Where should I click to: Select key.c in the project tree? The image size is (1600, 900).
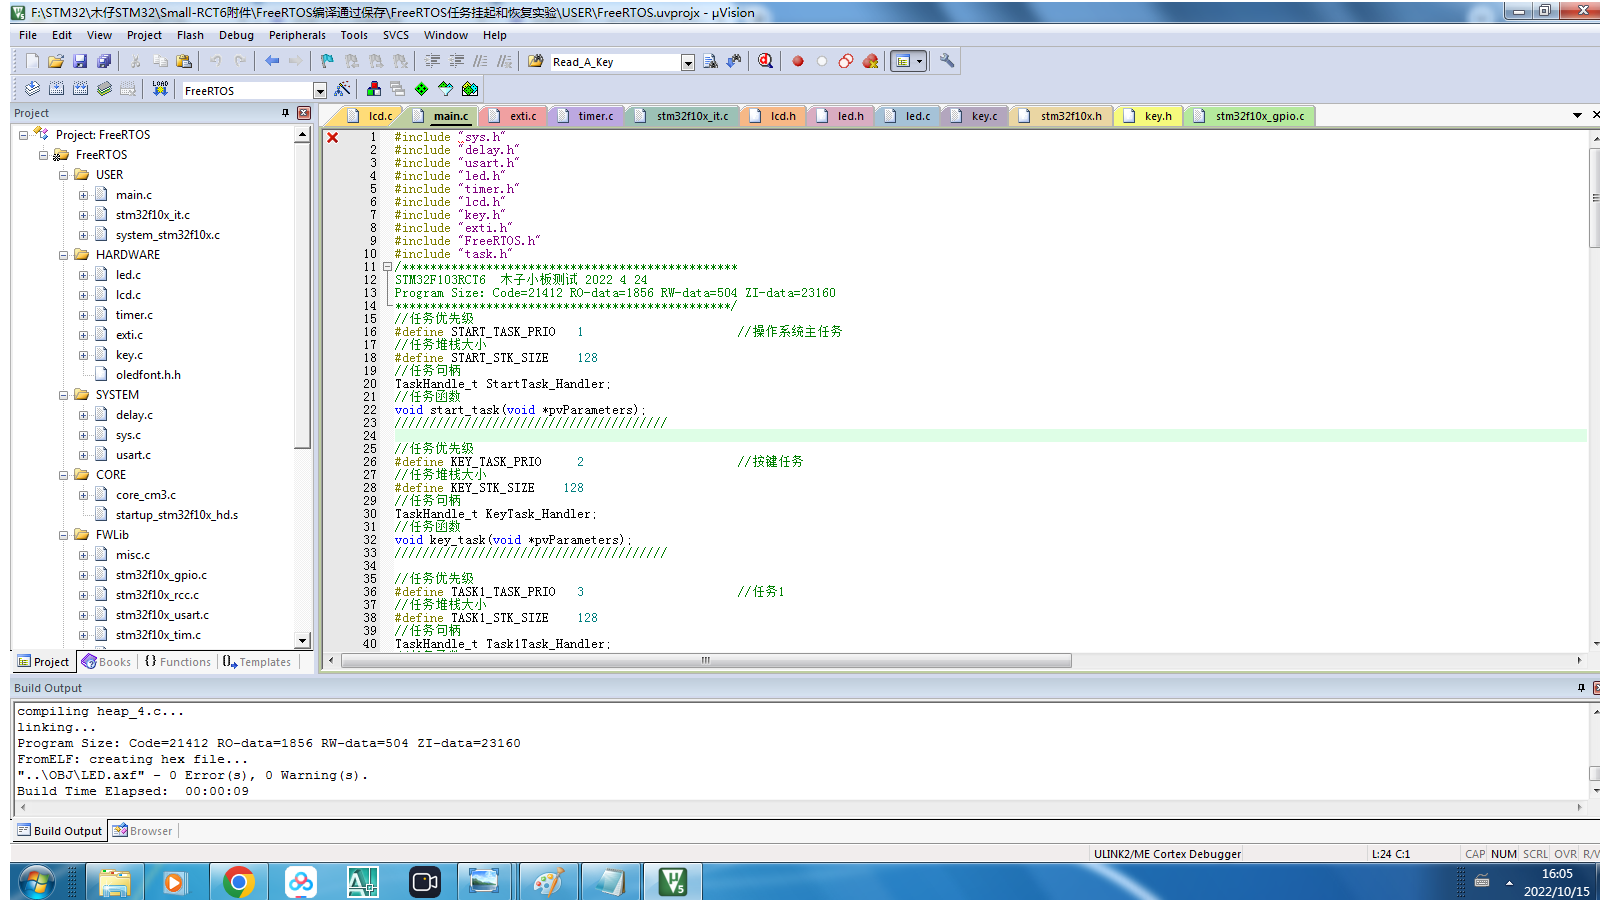pos(129,355)
